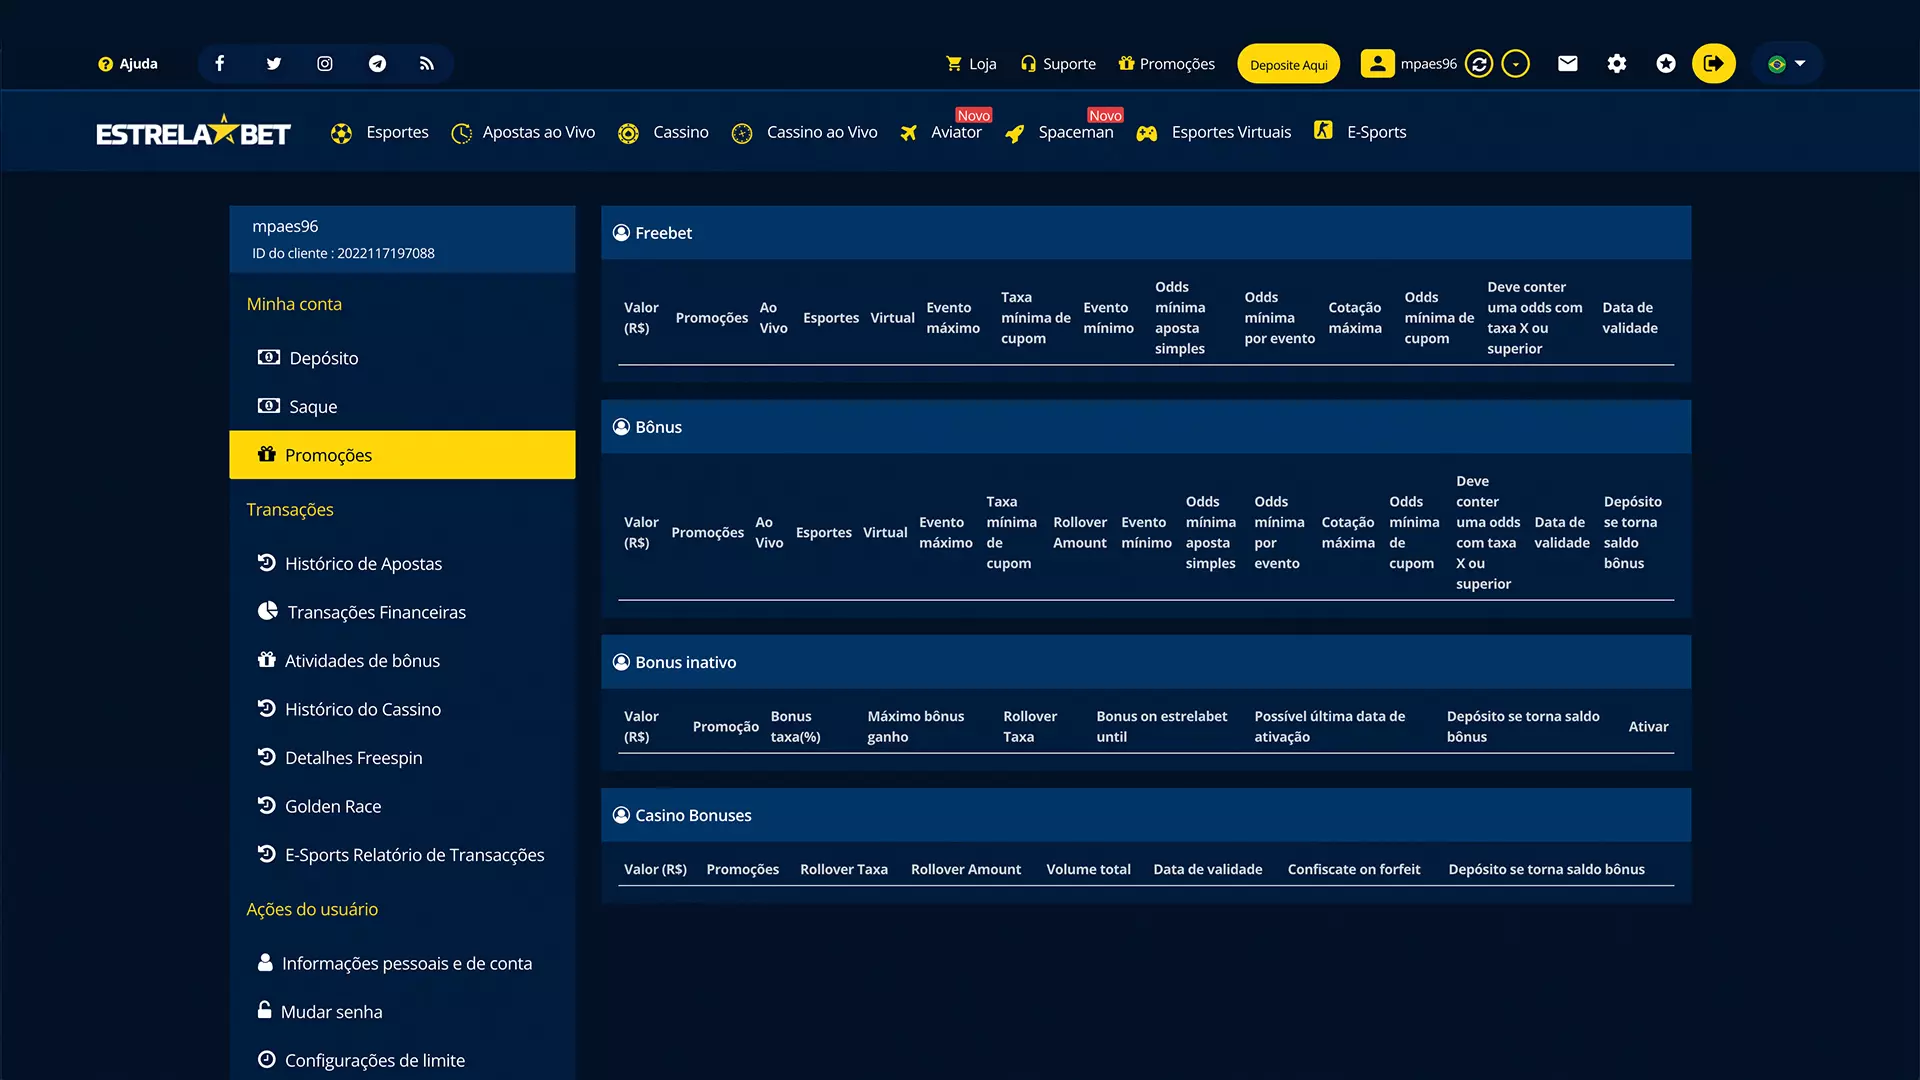Click the Promoções gift icon in header
1920x1080 pixels.
point(1126,63)
